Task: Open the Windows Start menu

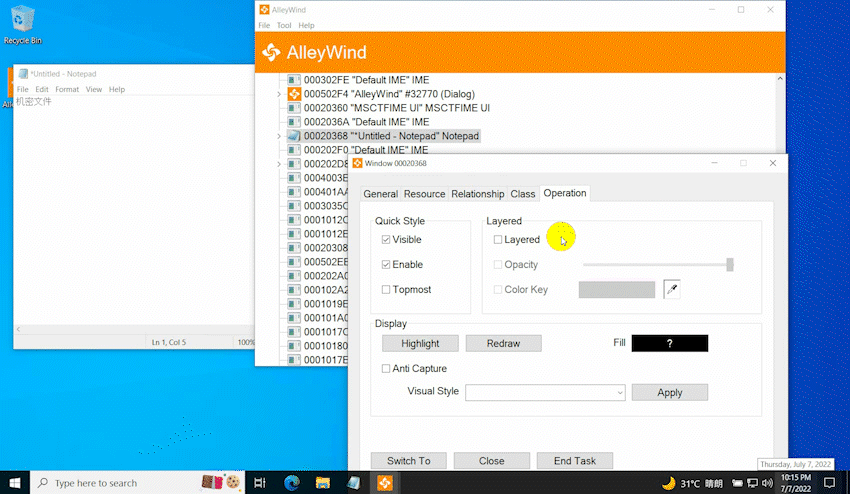Action: tap(15, 483)
